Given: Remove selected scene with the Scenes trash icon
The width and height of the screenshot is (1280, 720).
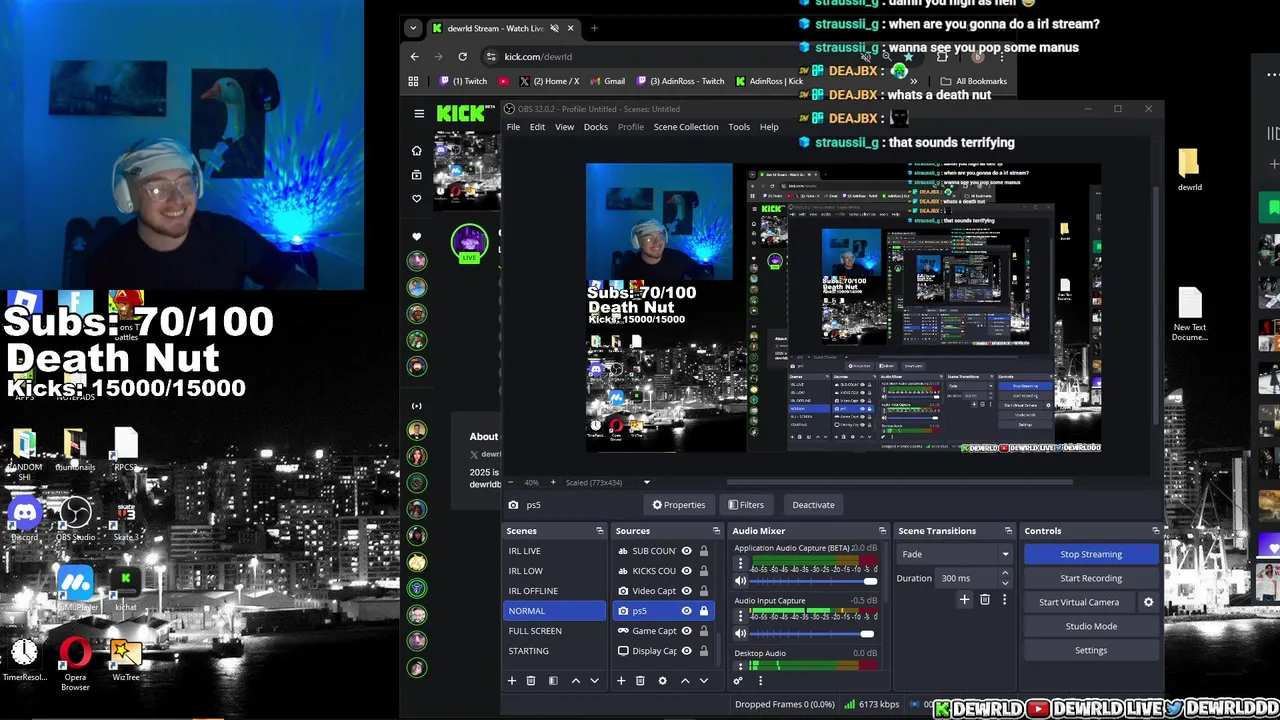Looking at the screenshot, I should point(531,681).
